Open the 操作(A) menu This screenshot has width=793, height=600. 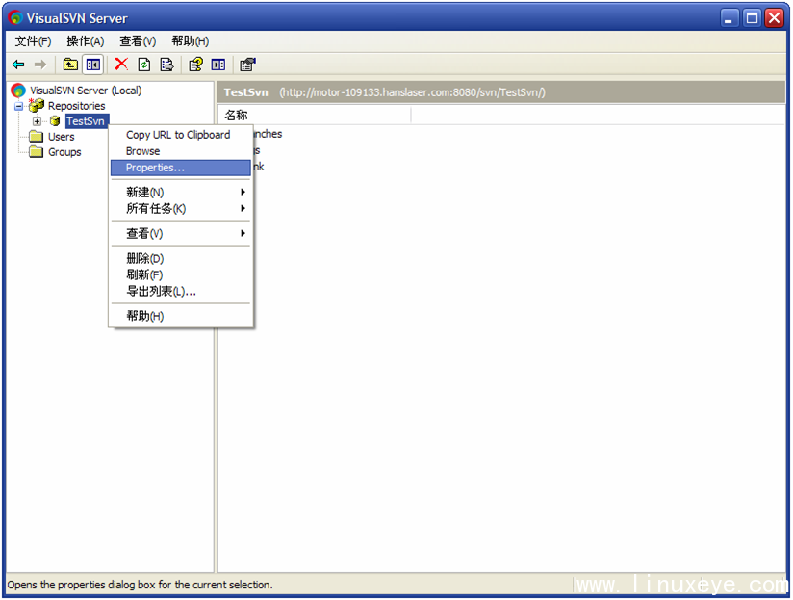pyautogui.click(x=85, y=41)
